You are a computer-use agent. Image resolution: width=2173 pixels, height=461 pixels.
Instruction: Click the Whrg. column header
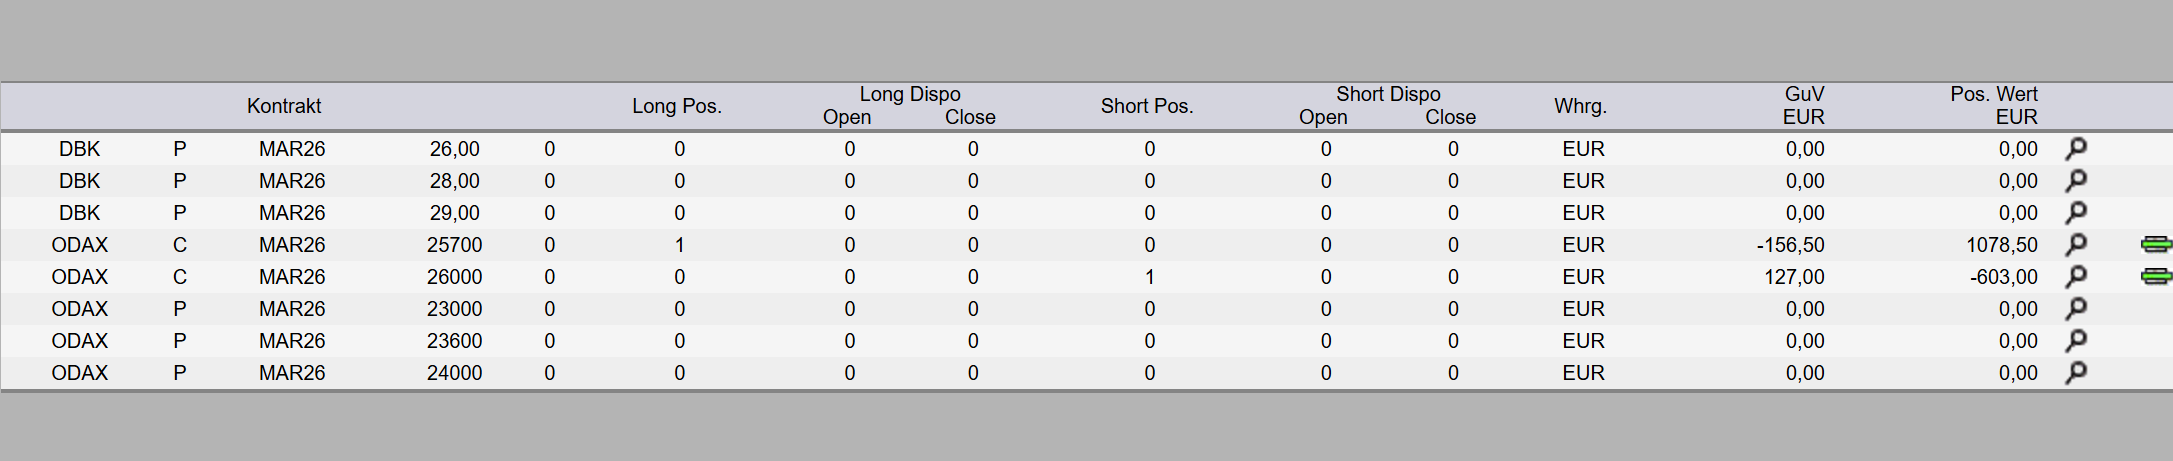1580,106
